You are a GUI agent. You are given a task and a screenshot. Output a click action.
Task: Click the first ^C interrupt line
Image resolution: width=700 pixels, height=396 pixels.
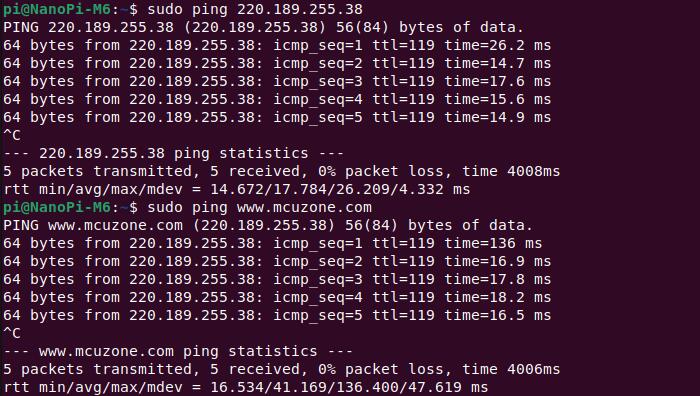(12, 135)
